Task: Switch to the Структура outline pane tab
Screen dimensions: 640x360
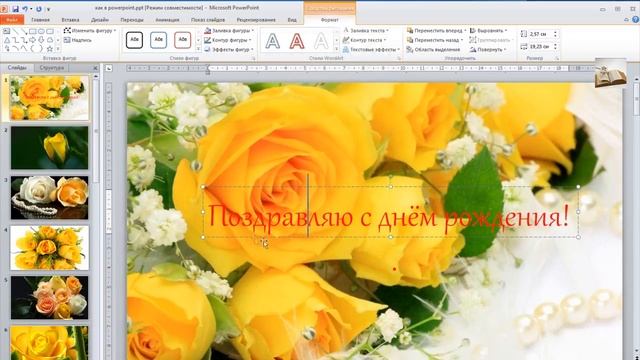Action: [52, 68]
